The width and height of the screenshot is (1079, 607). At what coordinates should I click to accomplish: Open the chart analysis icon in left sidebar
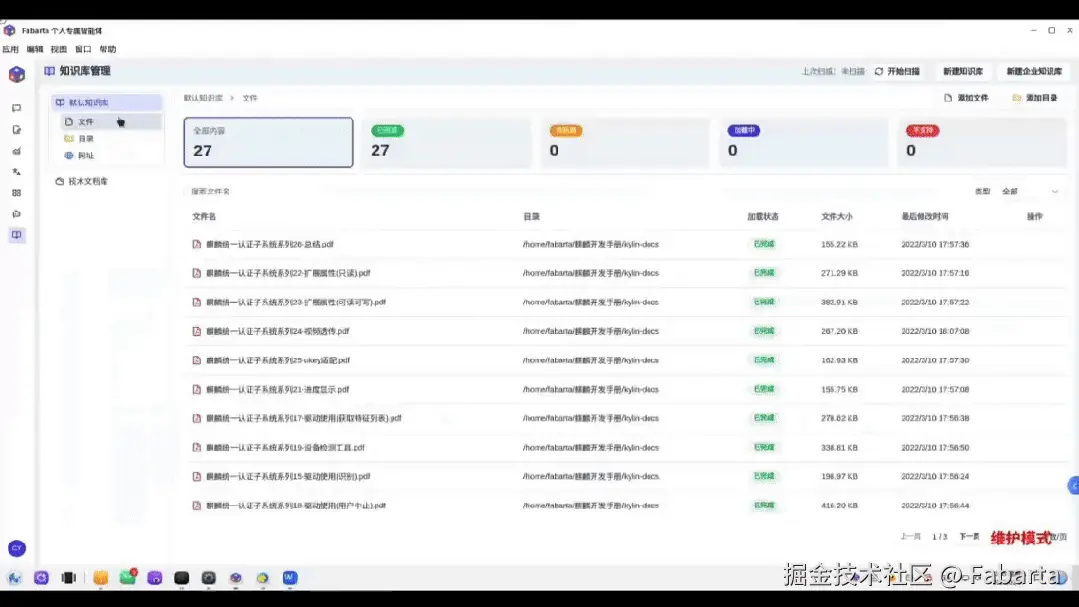[17, 151]
